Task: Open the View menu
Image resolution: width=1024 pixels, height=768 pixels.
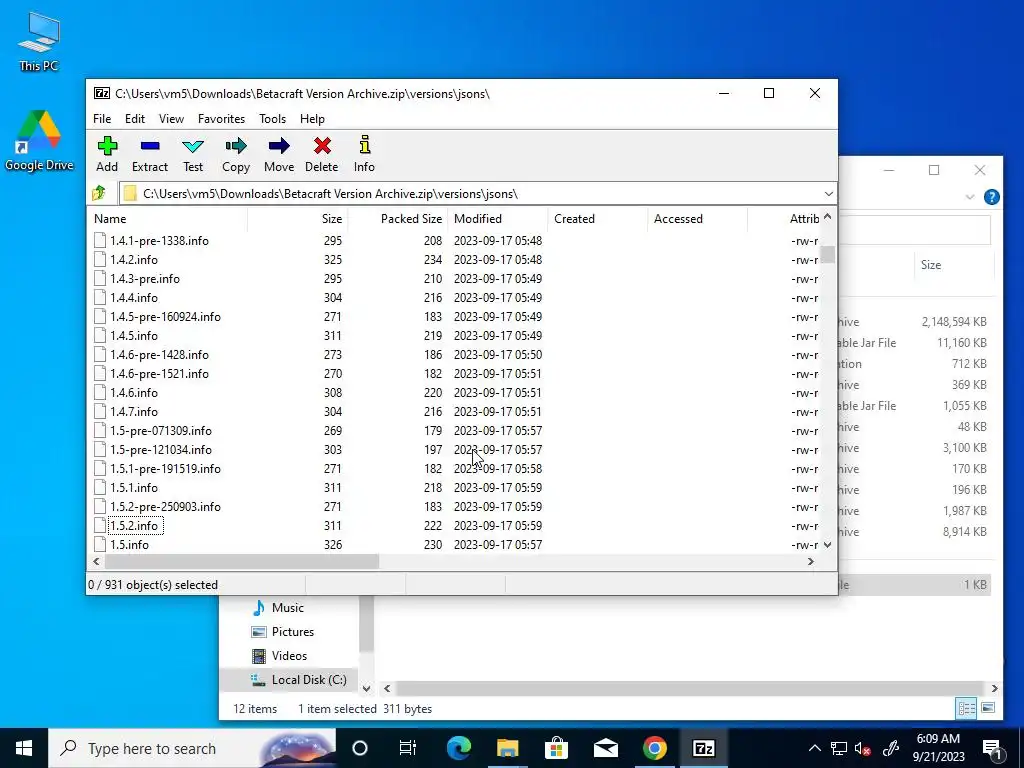Action: 171,119
